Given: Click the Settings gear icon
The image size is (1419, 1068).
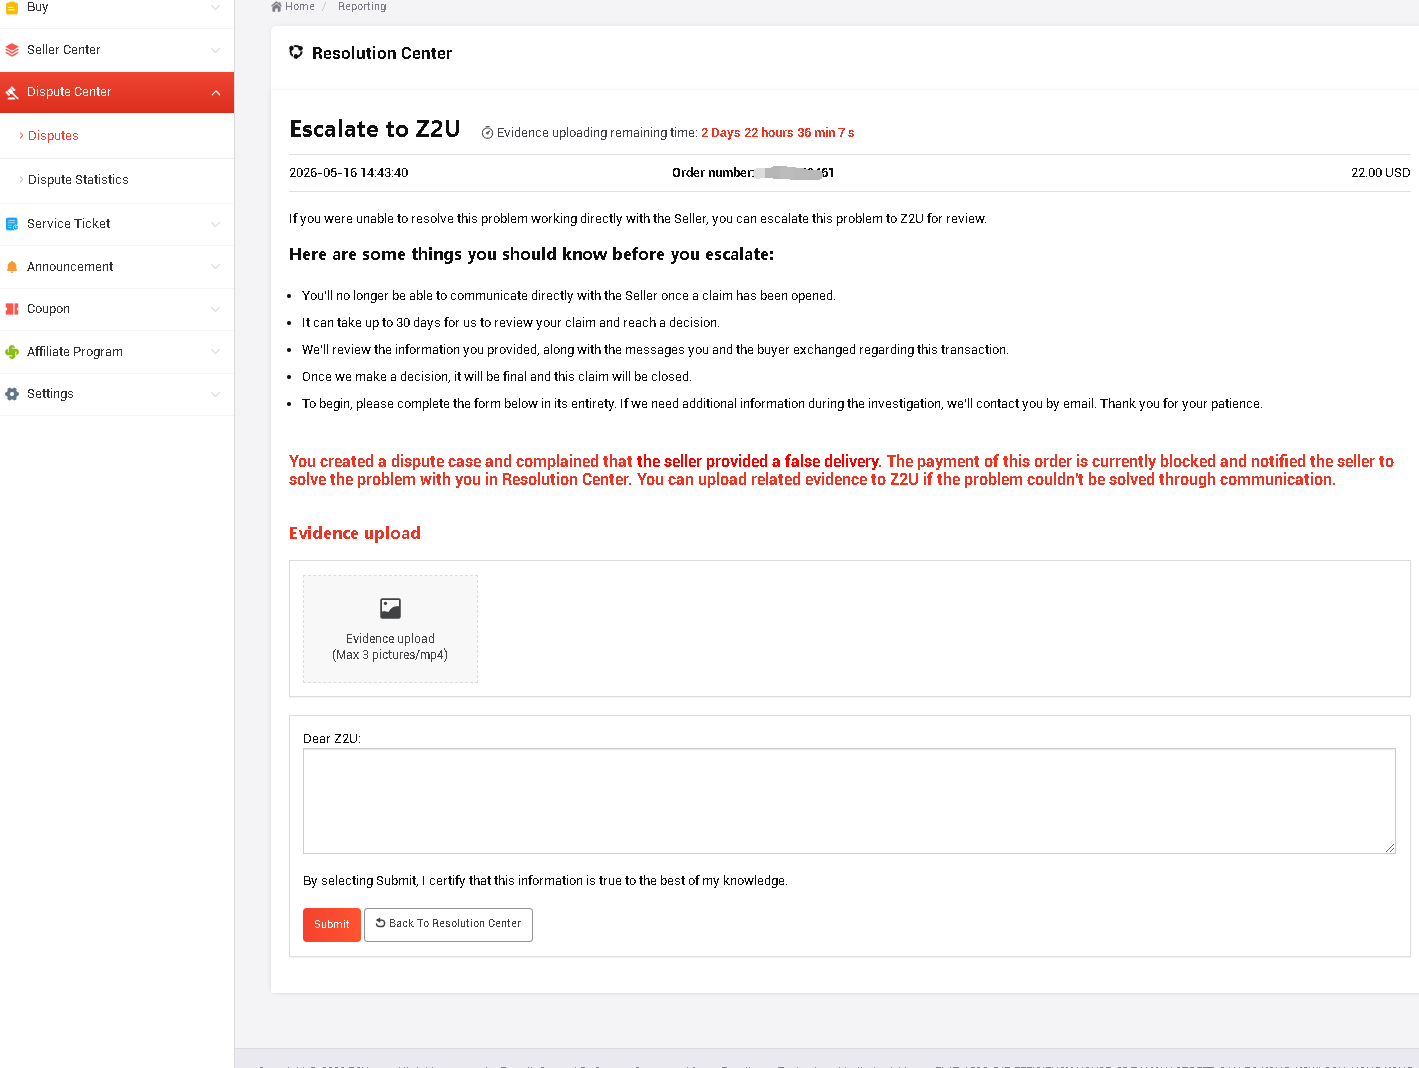Looking at the screenshot, I should click(x=12, y=394).
